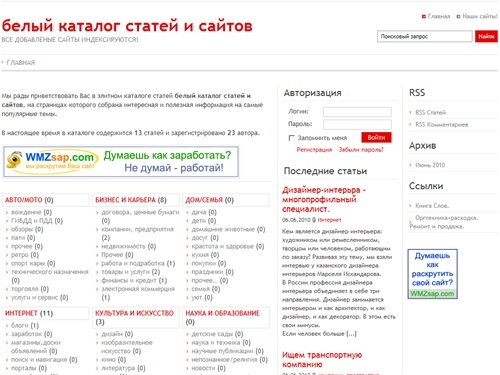Screen dimensions: 500x375
Task: Open the Июнь 2010 archive link
Action: (430, 165)
